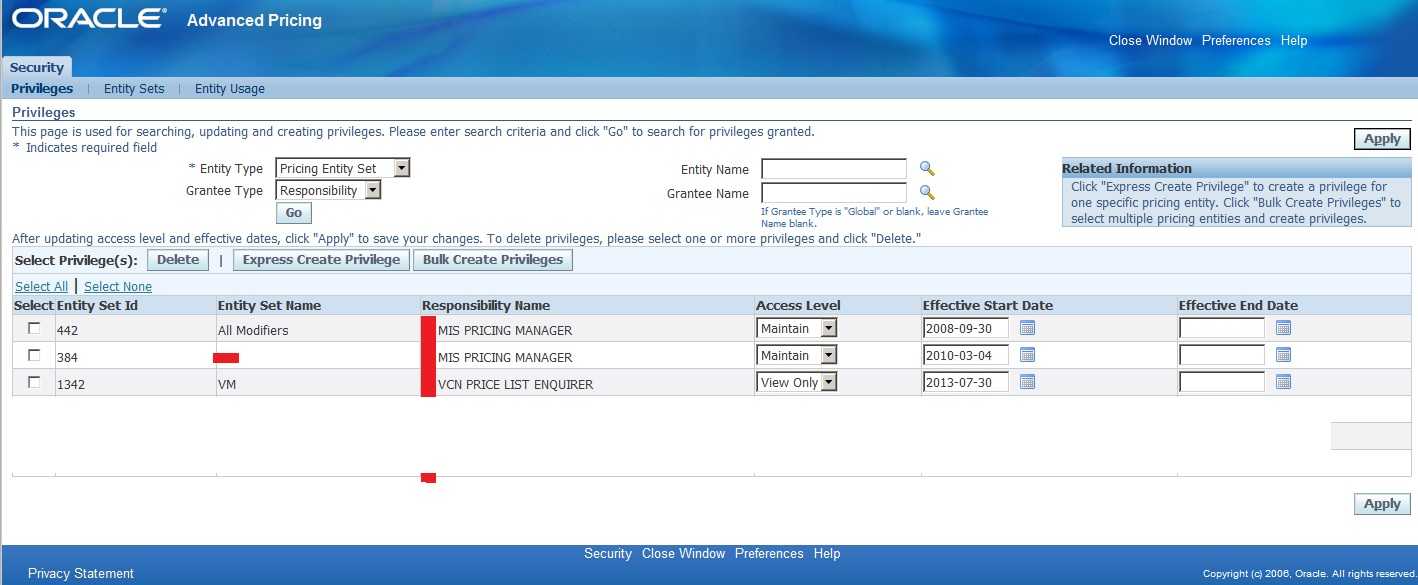Screen dimensions: 1418x585
Task: Open the Grantee Type dropdown
Action: [x=329, y=190]
